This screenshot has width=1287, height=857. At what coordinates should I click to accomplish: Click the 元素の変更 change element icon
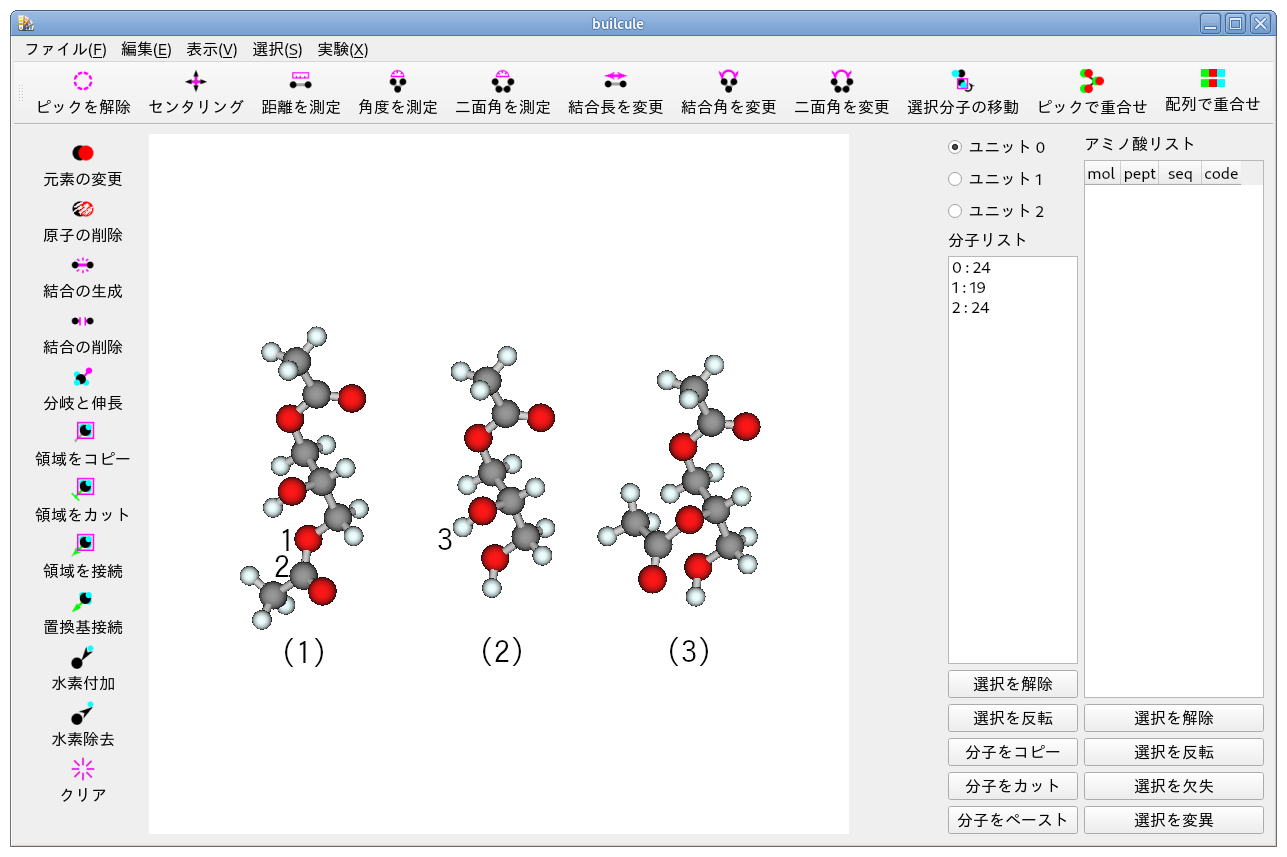click(x=83, y=153)
